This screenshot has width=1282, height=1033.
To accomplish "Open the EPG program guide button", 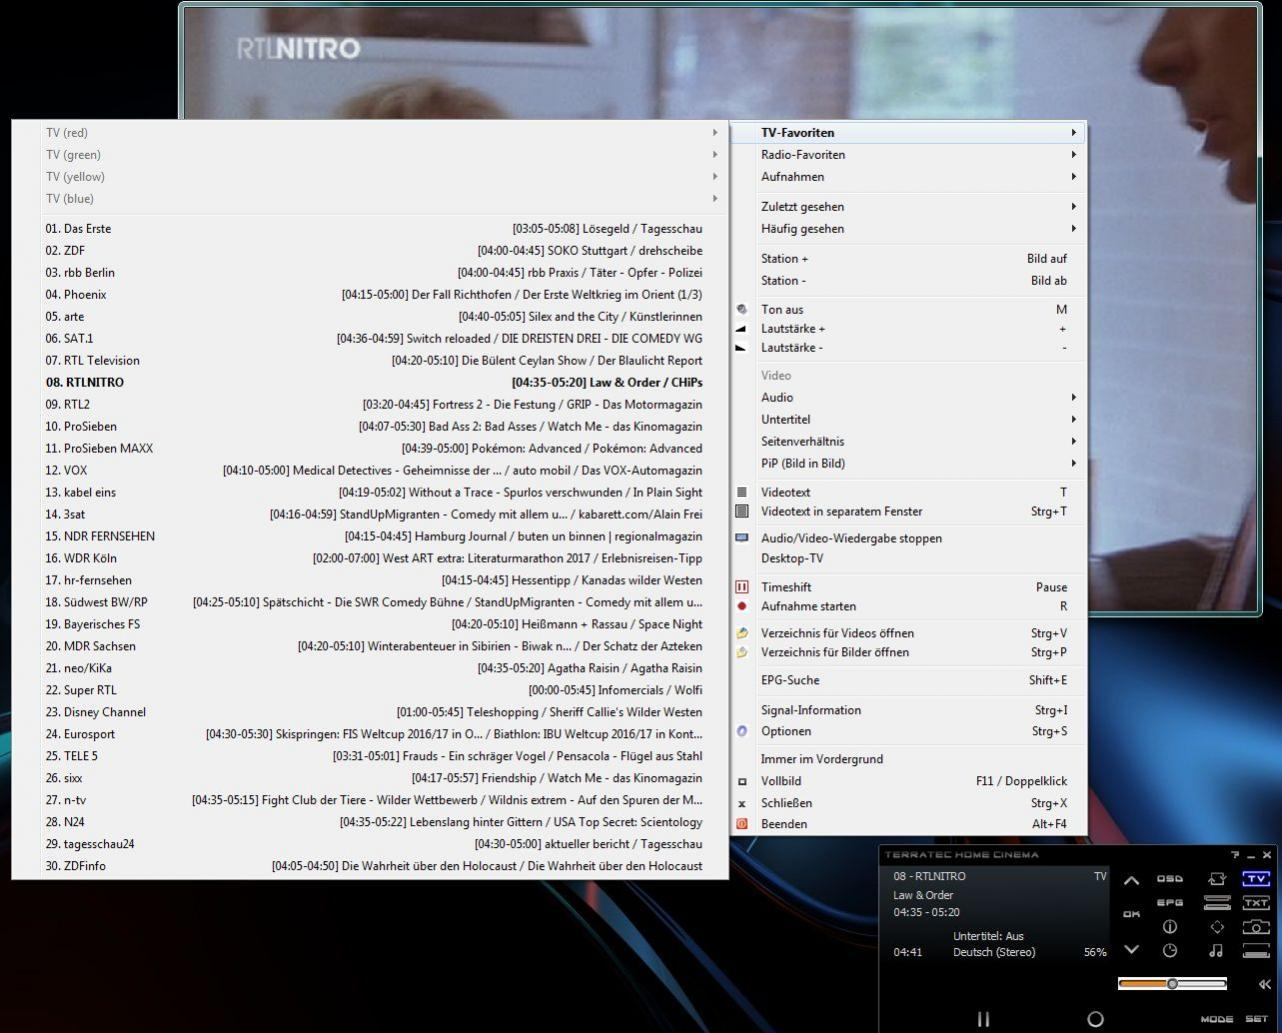I will click(x=1169, y=902).
